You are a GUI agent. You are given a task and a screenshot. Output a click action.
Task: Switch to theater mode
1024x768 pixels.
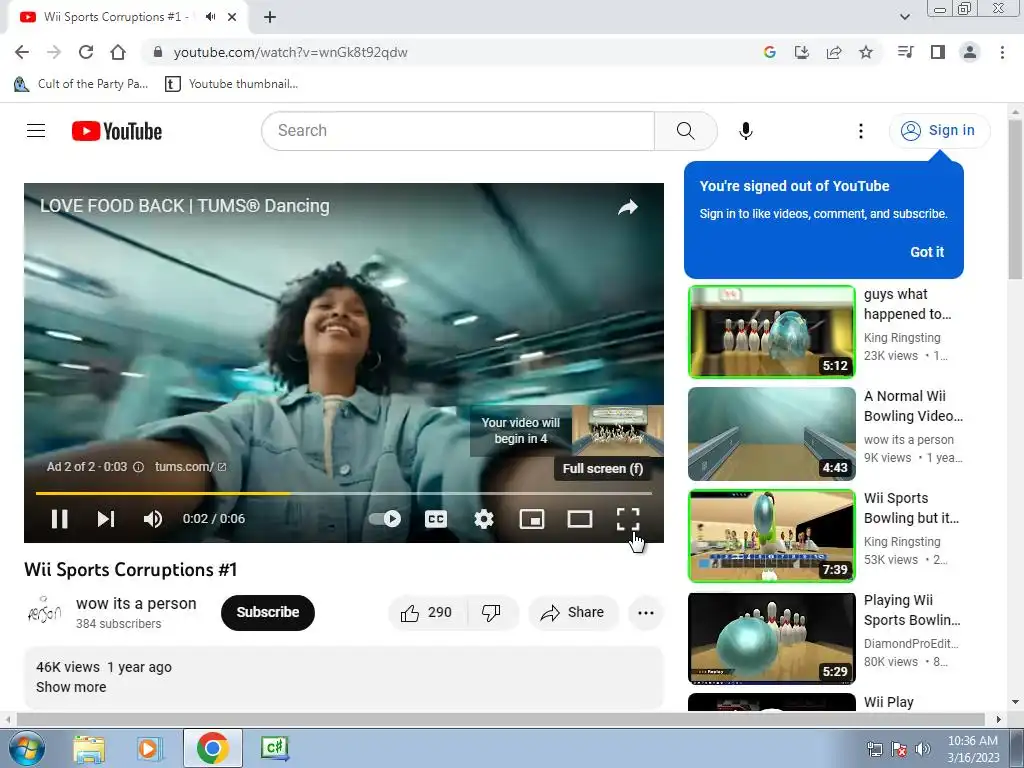579,519
